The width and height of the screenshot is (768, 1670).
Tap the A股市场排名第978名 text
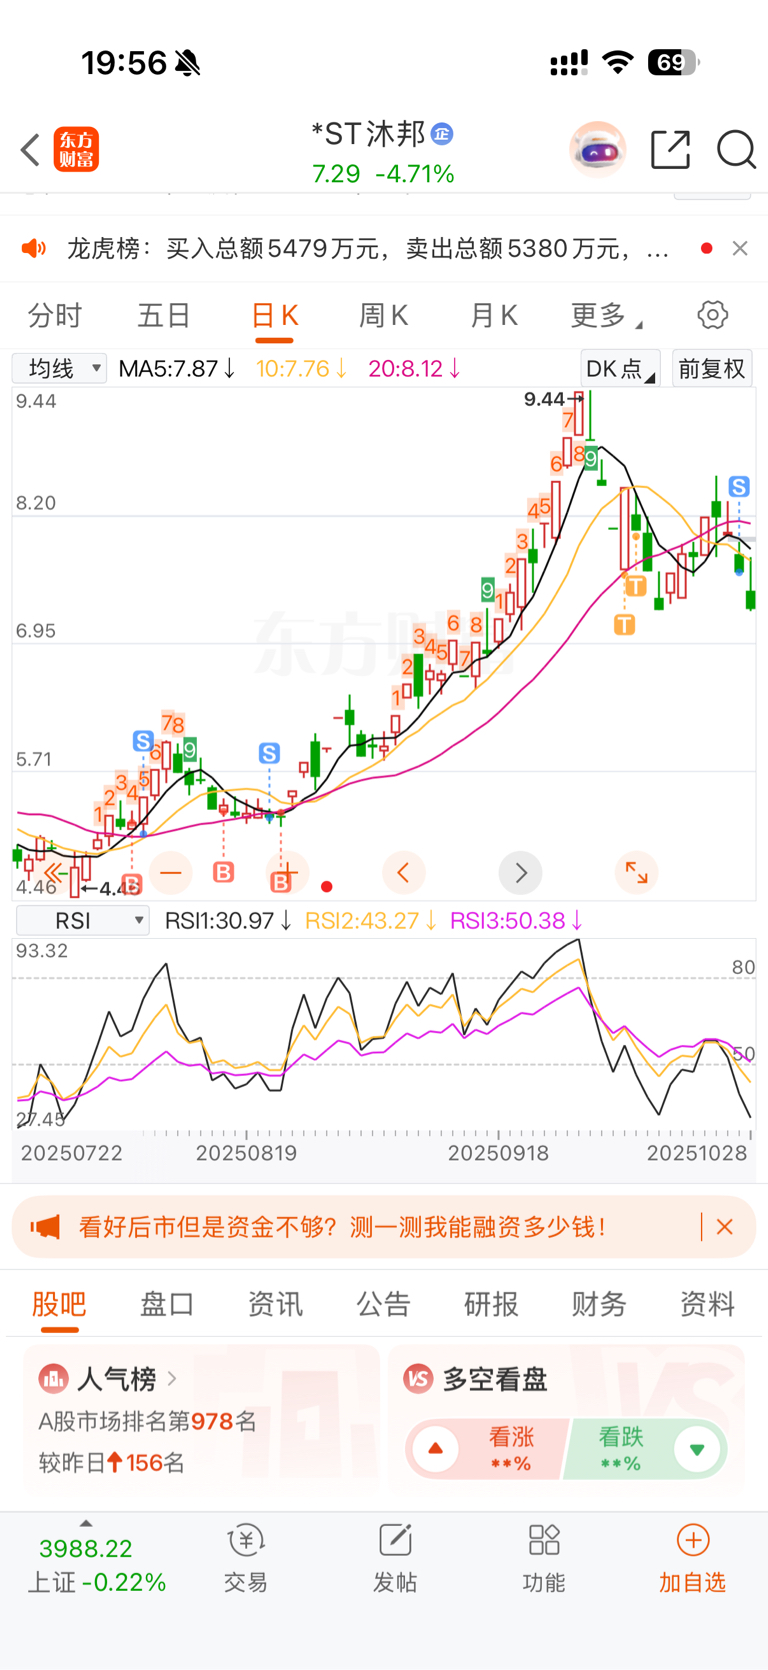pos(148,1421)
